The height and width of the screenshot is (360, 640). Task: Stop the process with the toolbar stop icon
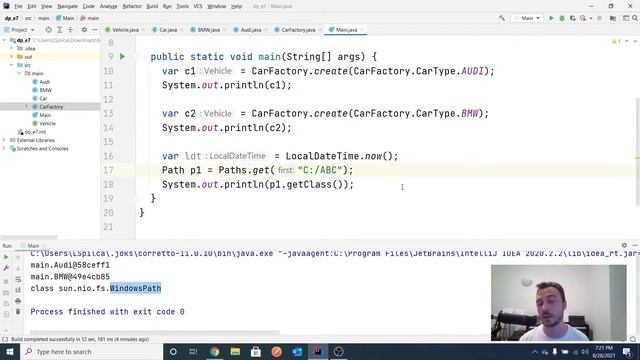coord(600,18)
